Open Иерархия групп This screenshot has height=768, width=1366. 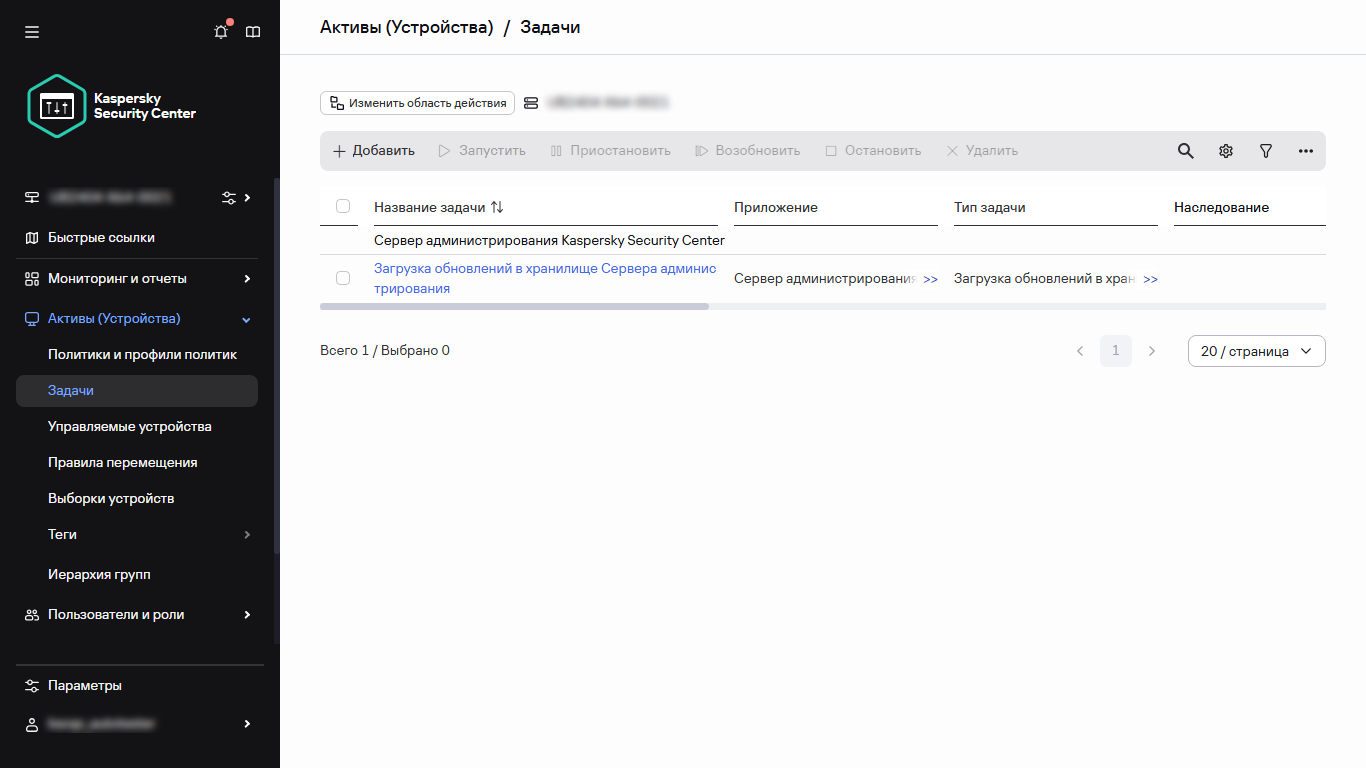pyautogui.click(x=99, y=575)
